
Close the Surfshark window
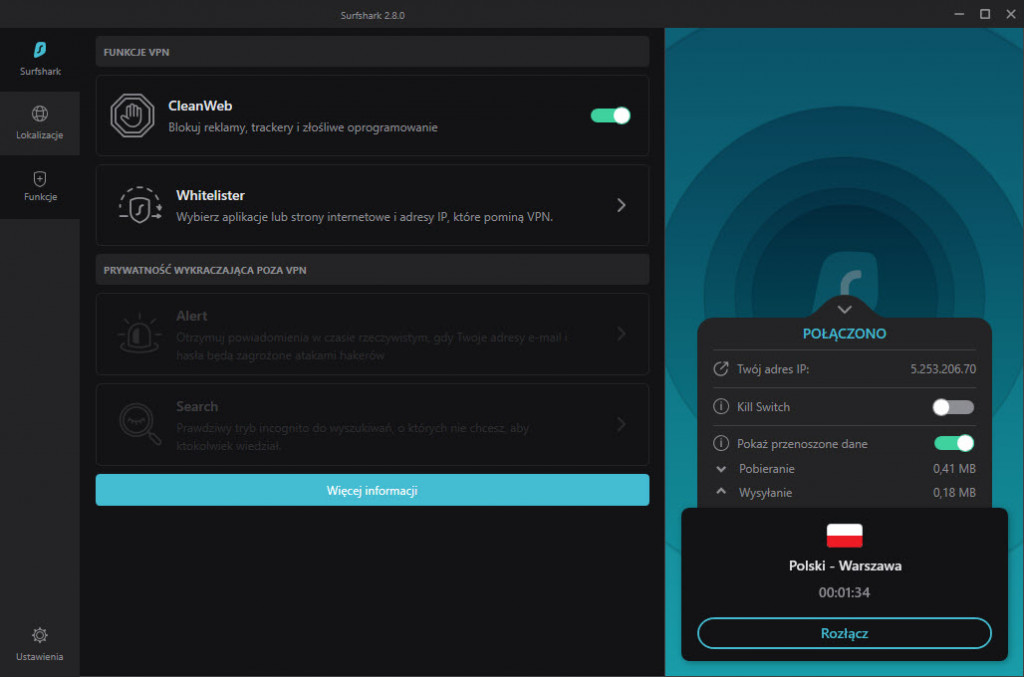click(1010, 14)
